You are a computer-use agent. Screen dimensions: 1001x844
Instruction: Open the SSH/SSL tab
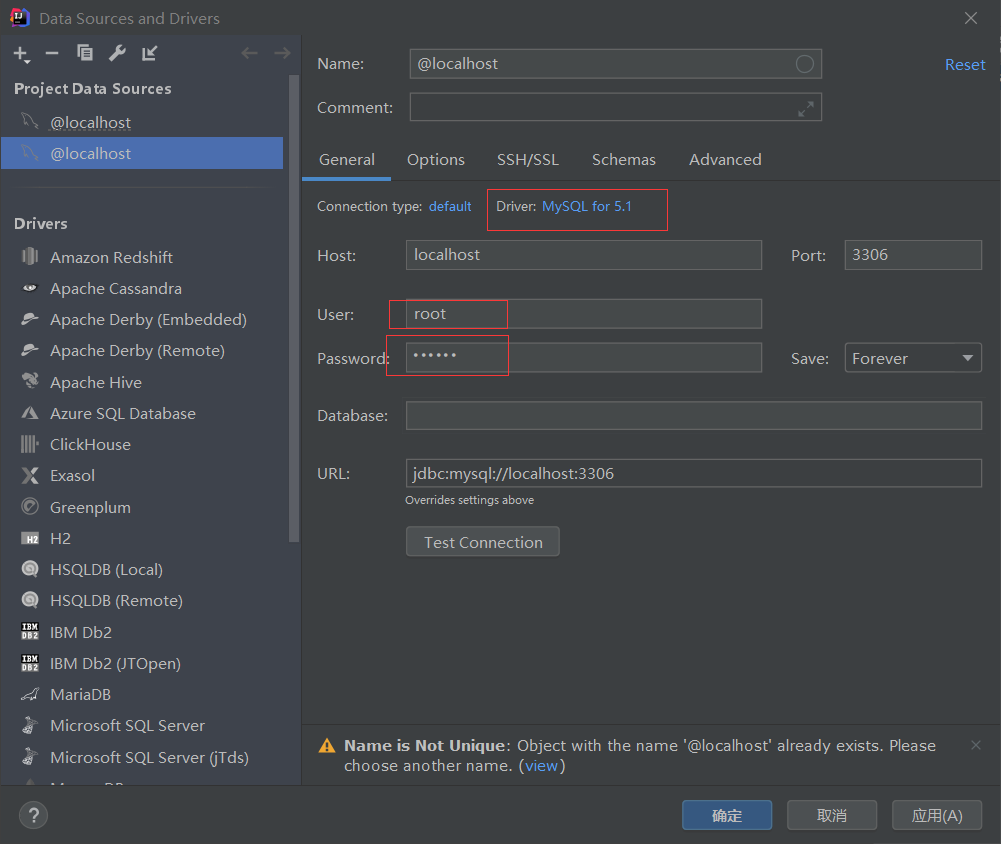528,160
